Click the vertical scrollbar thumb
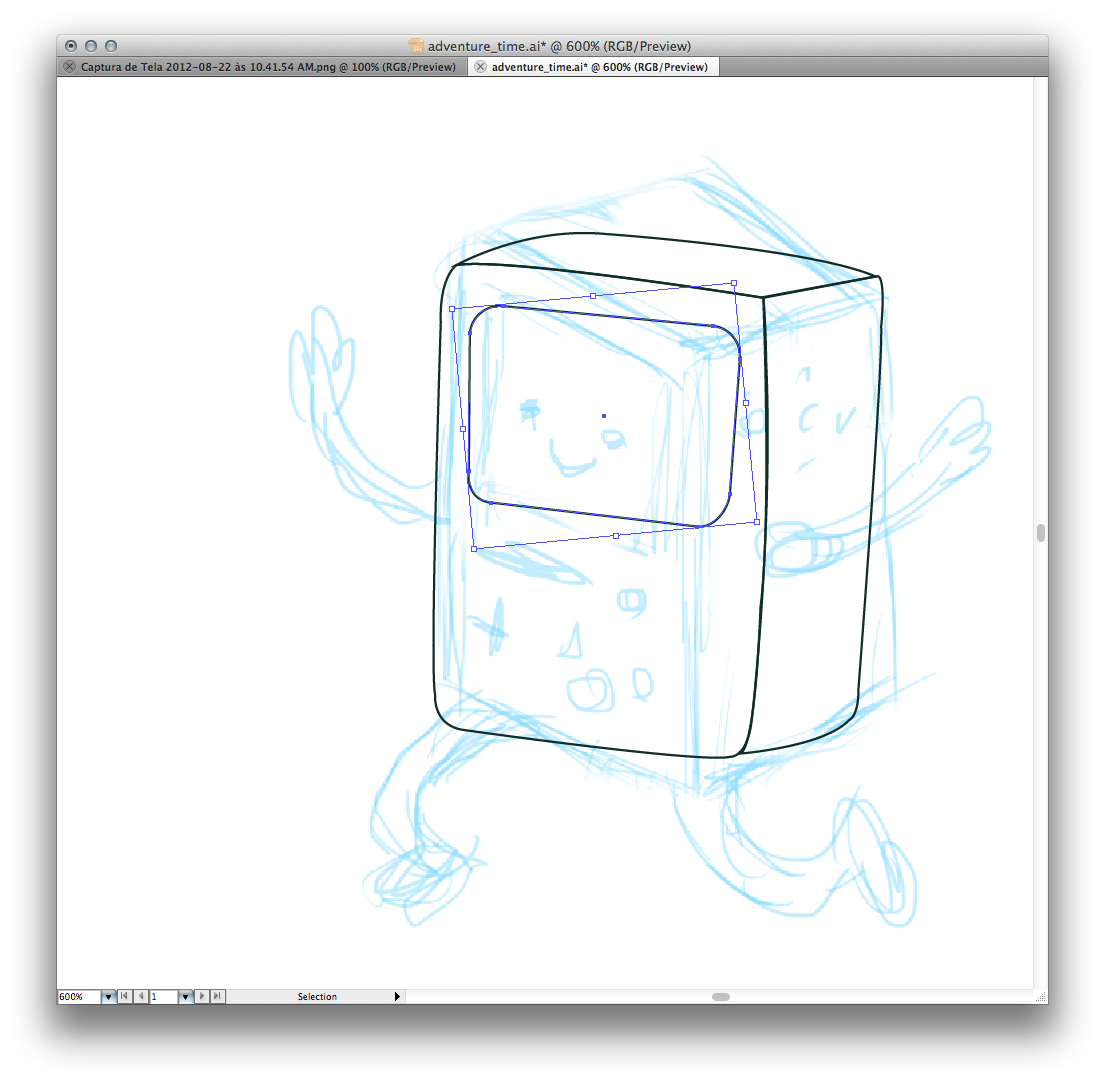Viewport: 1105px width, 1083px height. [x=1041, y=533]
